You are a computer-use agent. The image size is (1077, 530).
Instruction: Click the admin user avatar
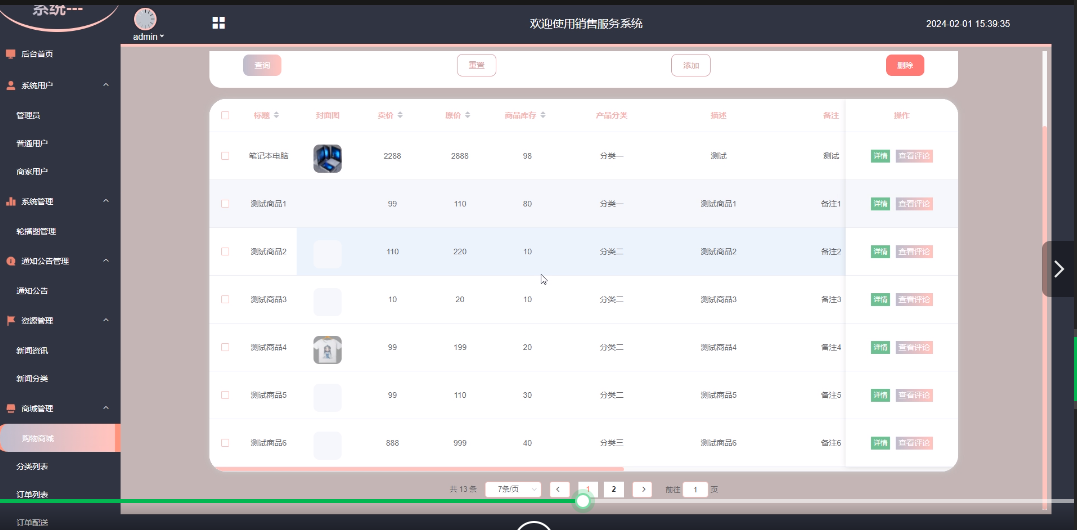(x=145, y=19)
